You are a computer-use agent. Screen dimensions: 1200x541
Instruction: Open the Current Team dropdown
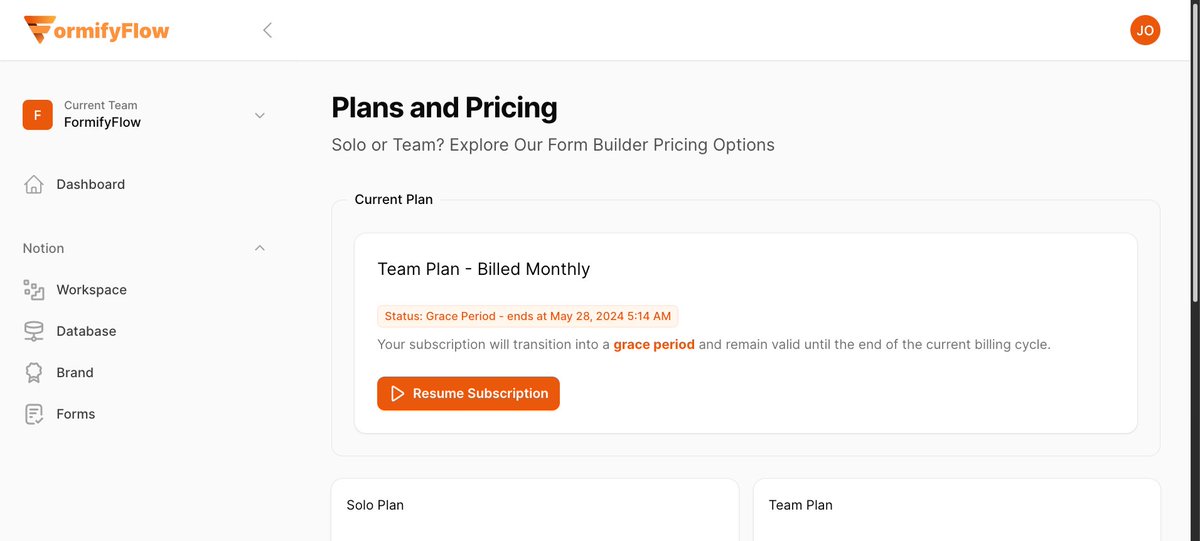[x=260, y=115]
